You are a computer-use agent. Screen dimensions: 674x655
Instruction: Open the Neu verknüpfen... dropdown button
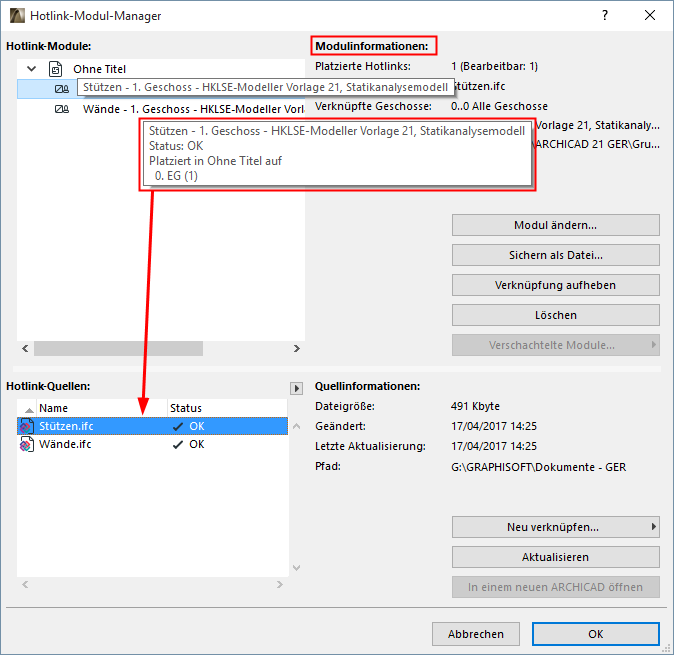[555, 527]
